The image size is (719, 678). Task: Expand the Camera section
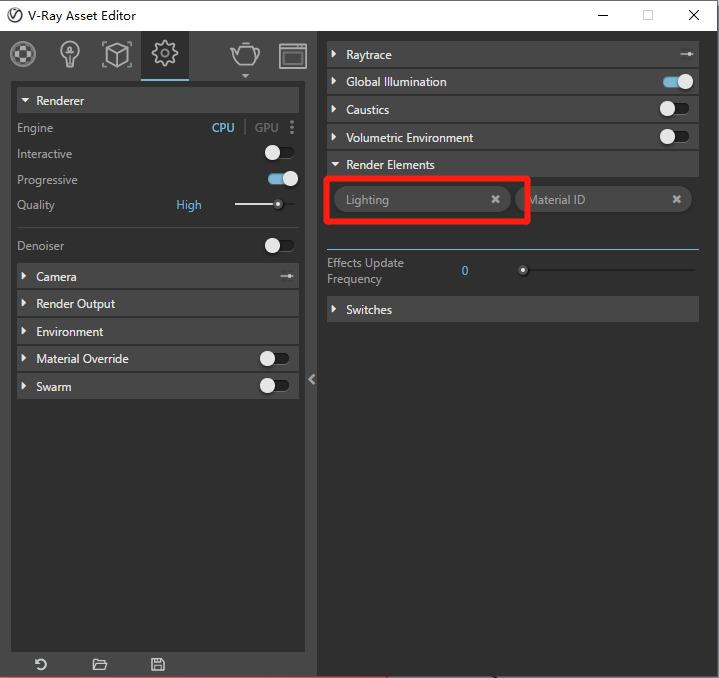[158, 276]
